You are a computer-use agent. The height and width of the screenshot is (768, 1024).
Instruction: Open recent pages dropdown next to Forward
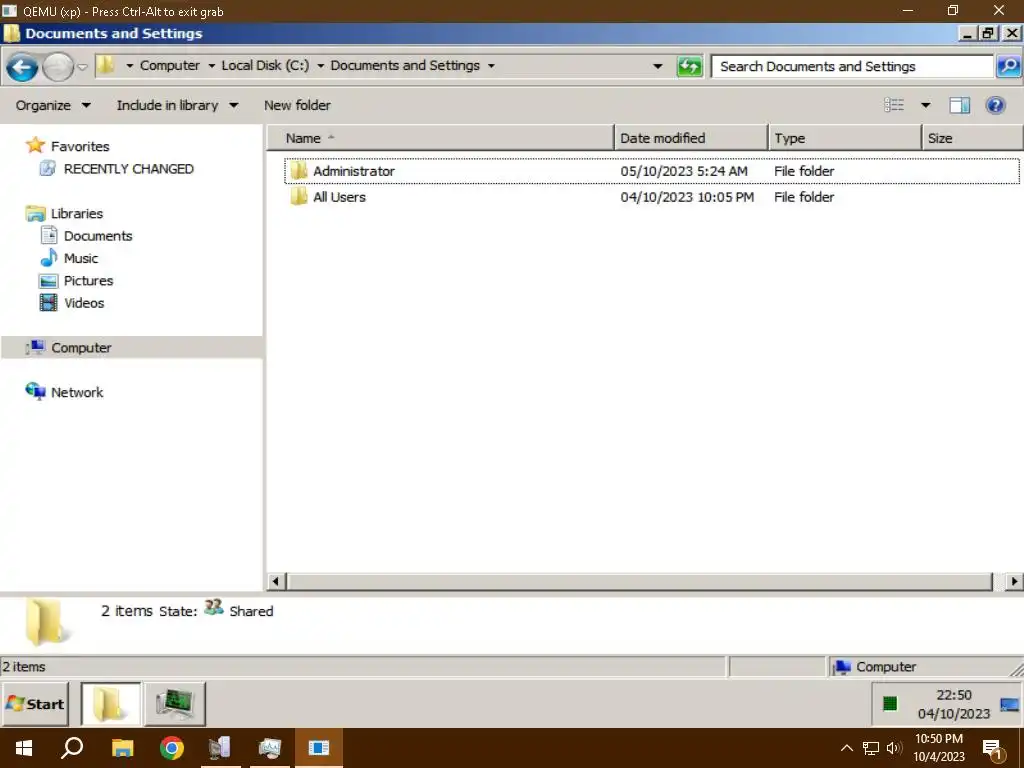point(82,67)
